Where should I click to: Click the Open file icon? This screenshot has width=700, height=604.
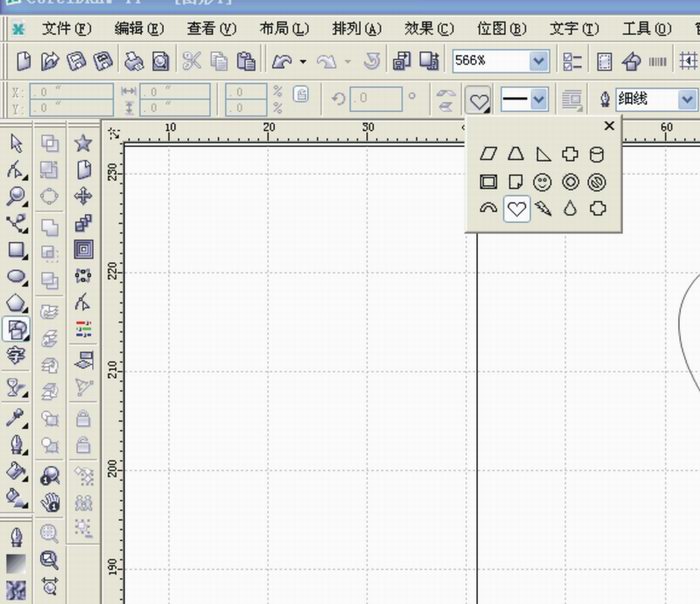point(50,61)
